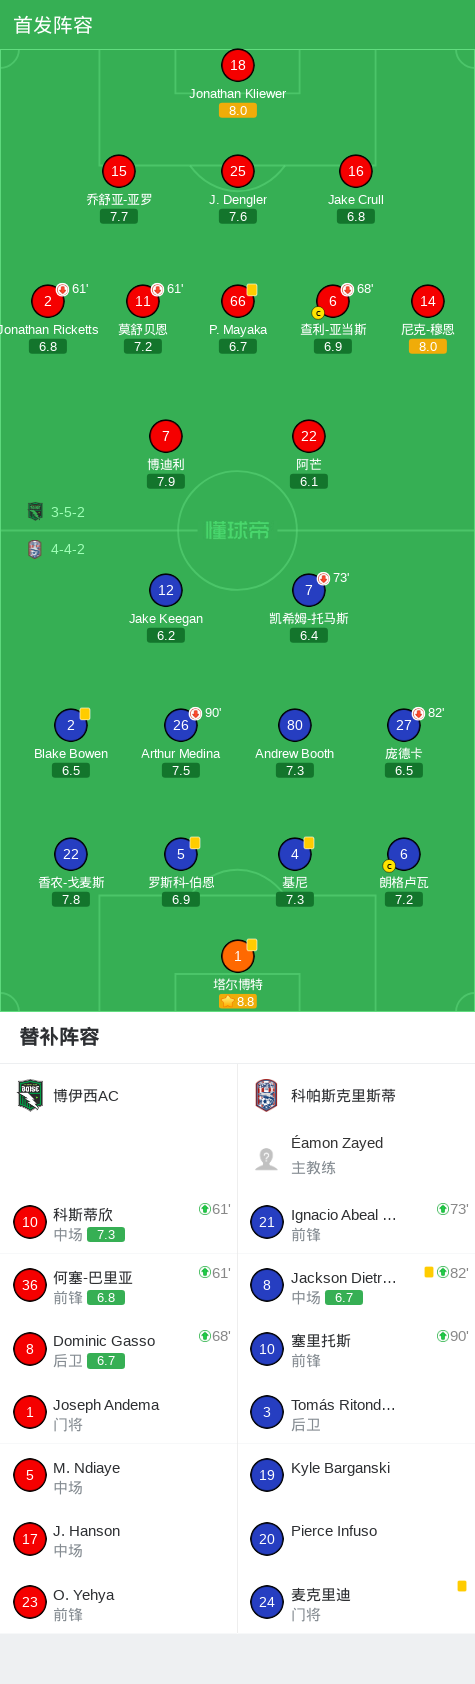Open substitute 科斯蒂欣 number 10 row
The image size is (475, 1684).
click(119, 1223)
